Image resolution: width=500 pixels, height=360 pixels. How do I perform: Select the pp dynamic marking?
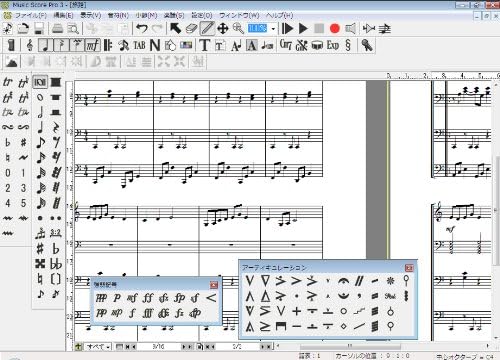(x=101, y=313)
